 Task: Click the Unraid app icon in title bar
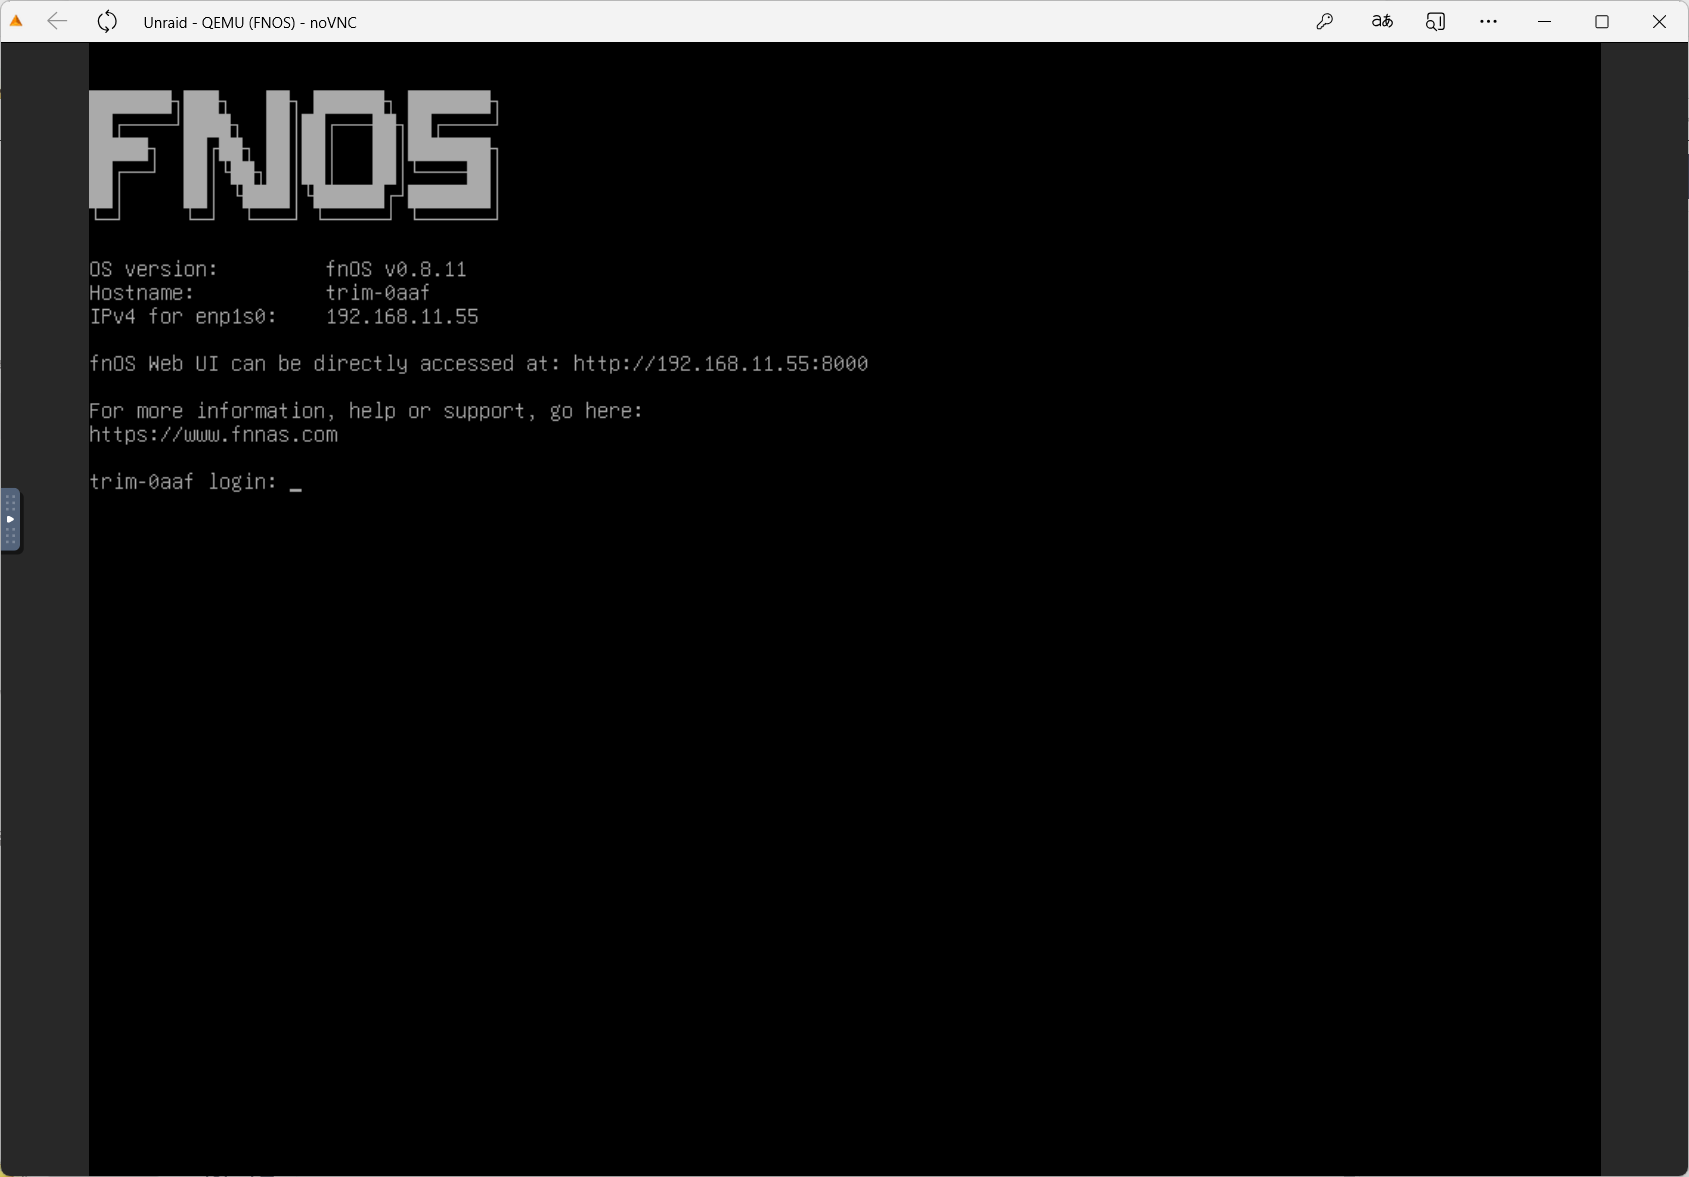tap(16, 21)
